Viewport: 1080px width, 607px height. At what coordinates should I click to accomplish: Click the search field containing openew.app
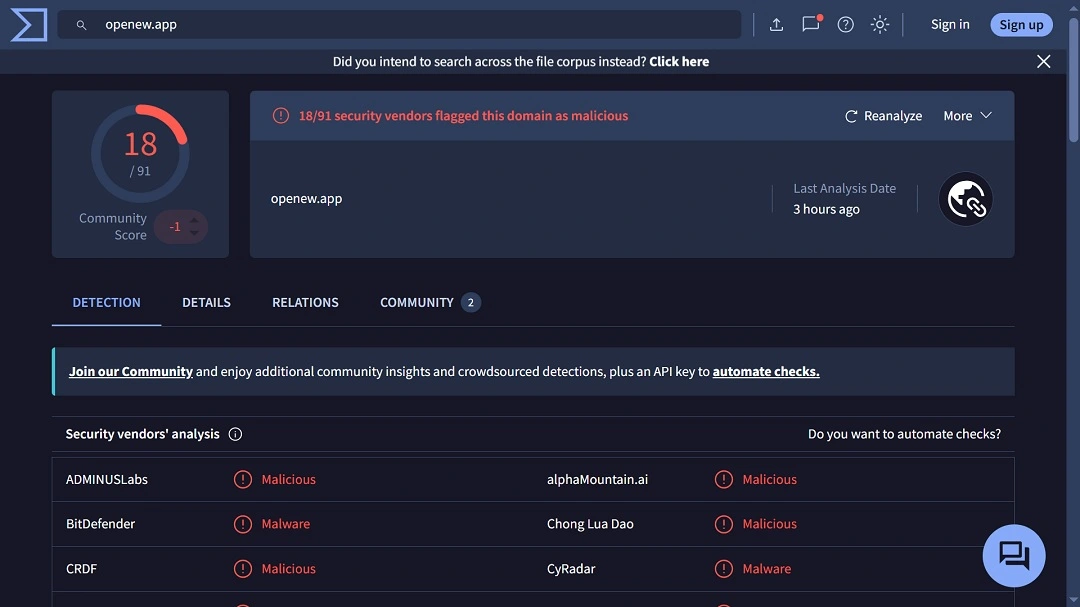click(399, 25)
